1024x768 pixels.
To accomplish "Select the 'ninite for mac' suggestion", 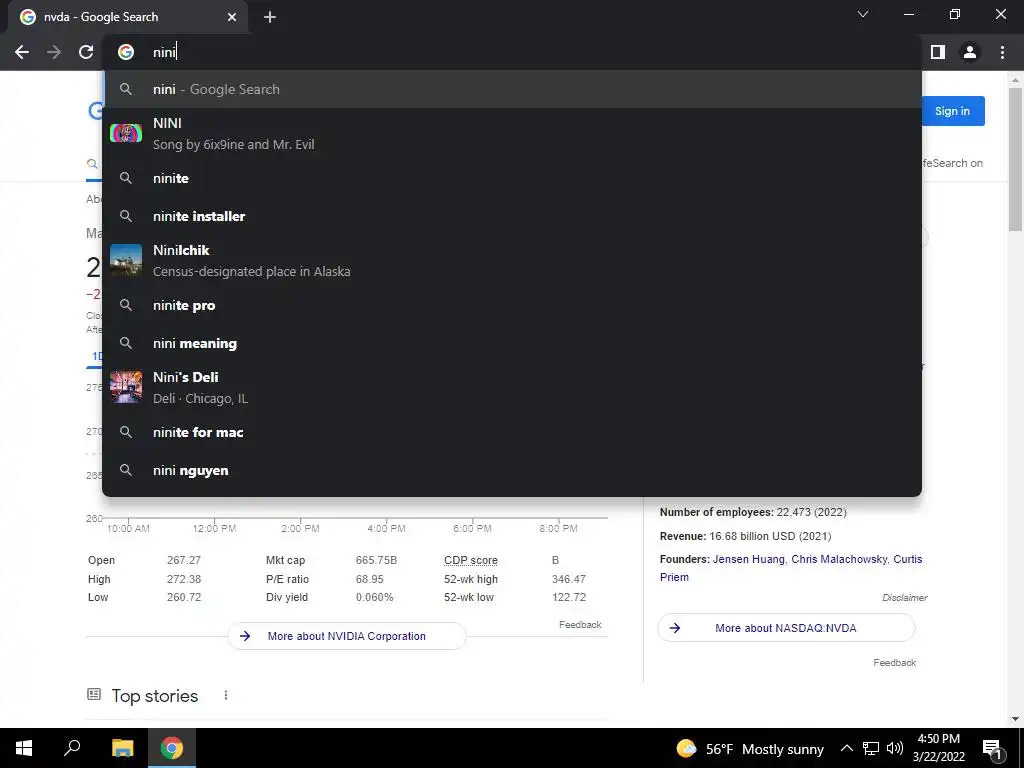I will tap(512, 432).
